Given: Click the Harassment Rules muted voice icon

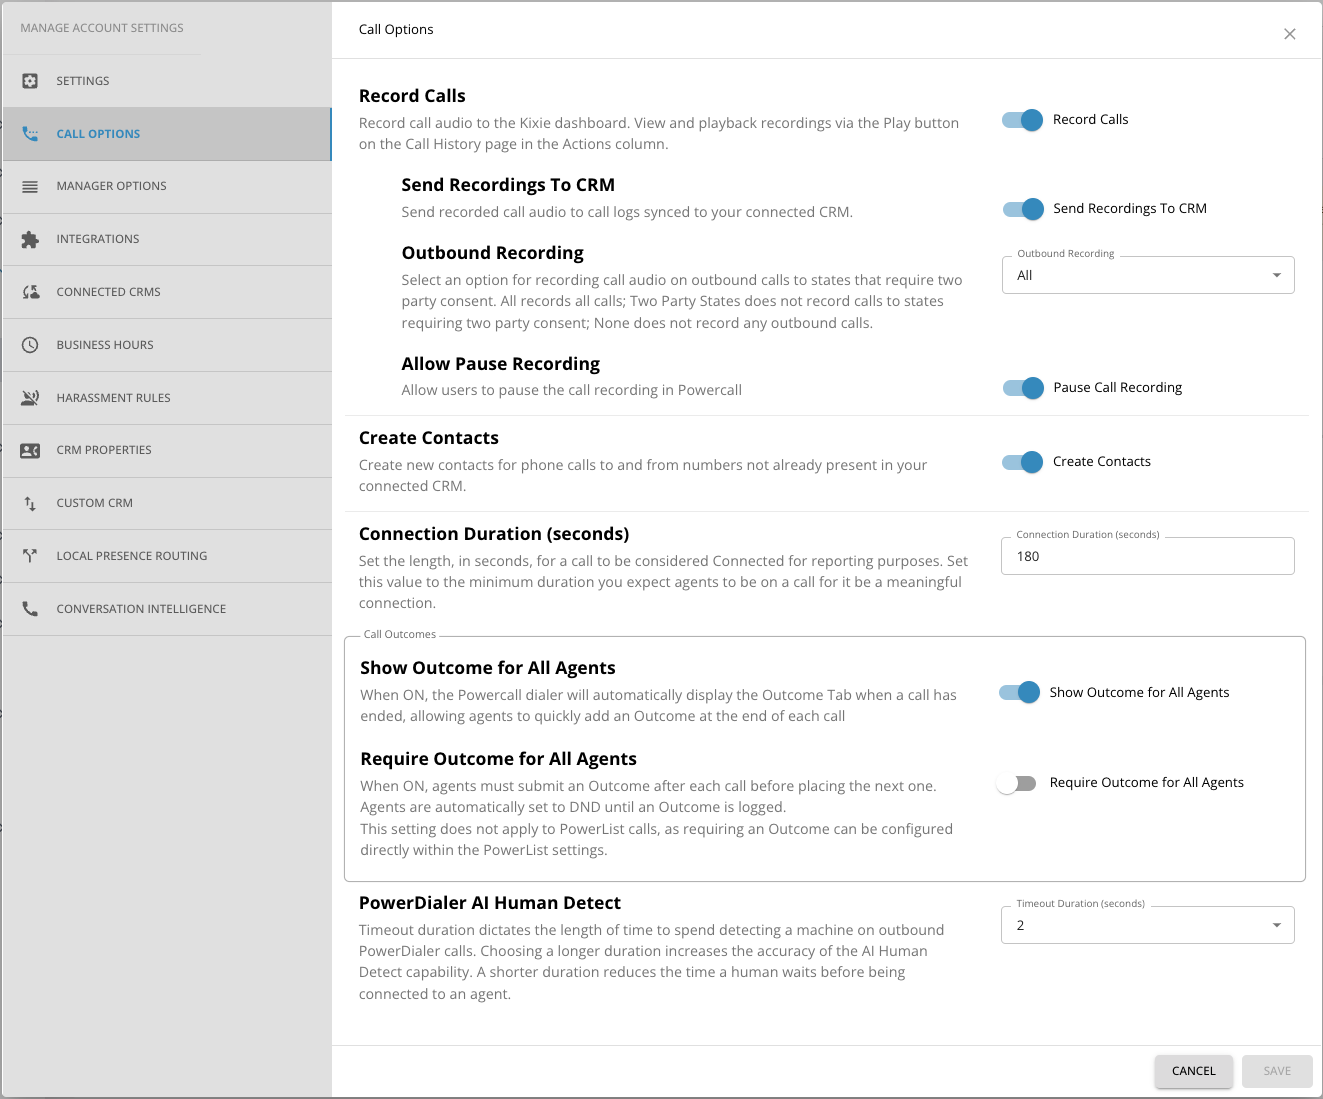Looking at the screenshot, I should (x=30, y=398).
